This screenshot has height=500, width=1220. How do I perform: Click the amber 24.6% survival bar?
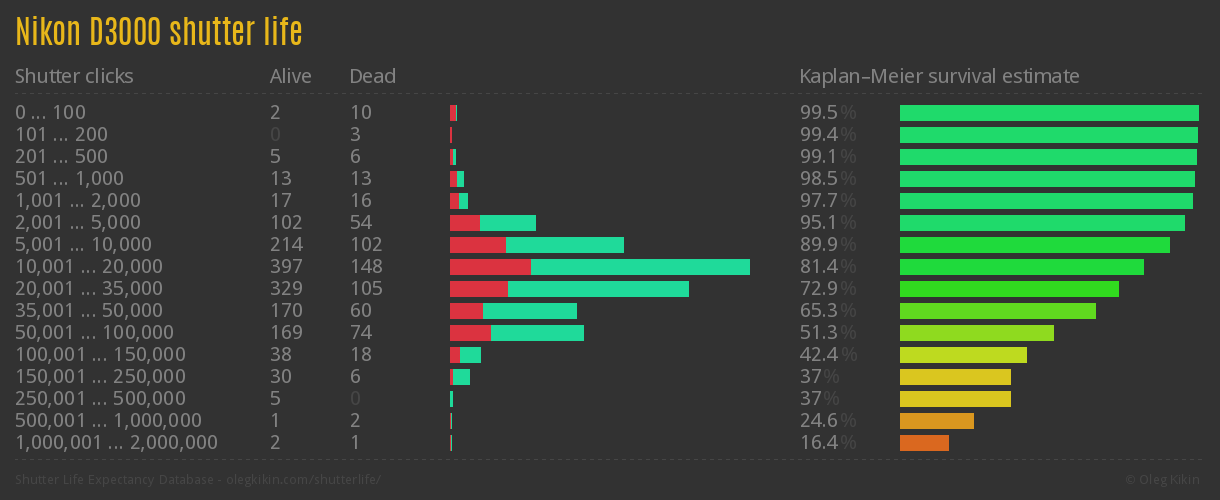(x=936, y=421)
